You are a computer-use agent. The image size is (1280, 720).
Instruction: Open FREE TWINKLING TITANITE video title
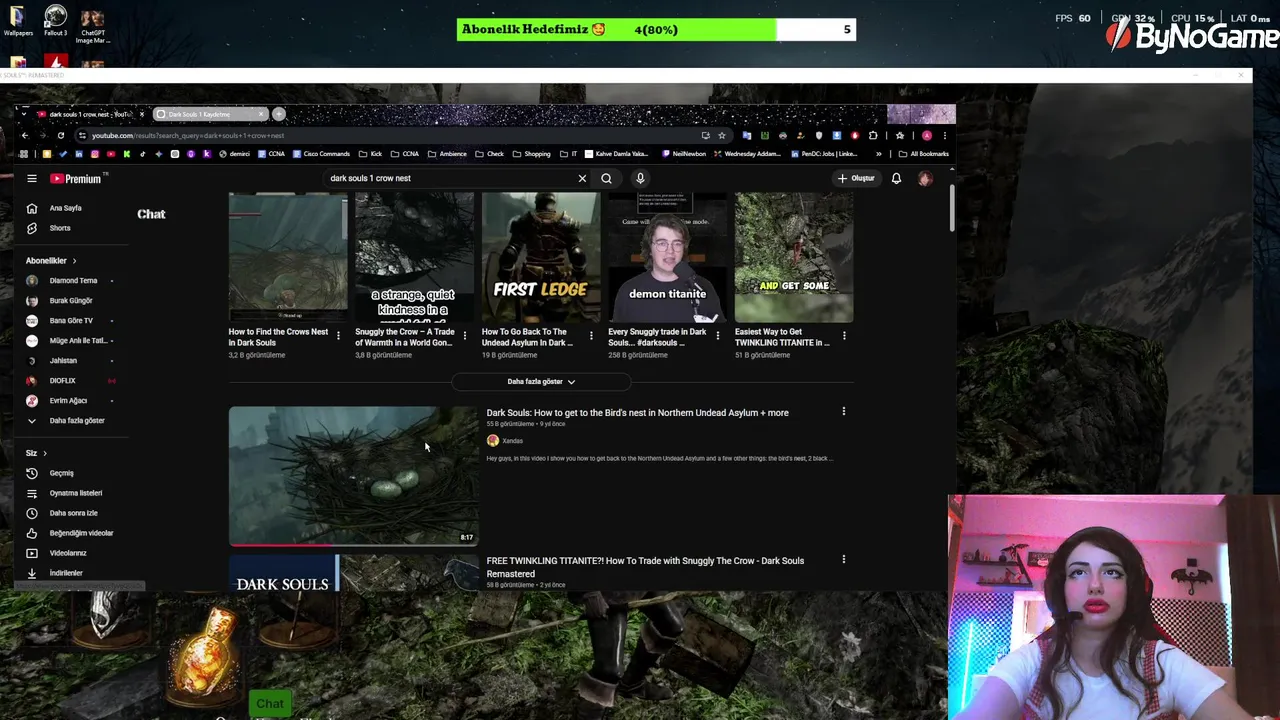pos(645,567)
